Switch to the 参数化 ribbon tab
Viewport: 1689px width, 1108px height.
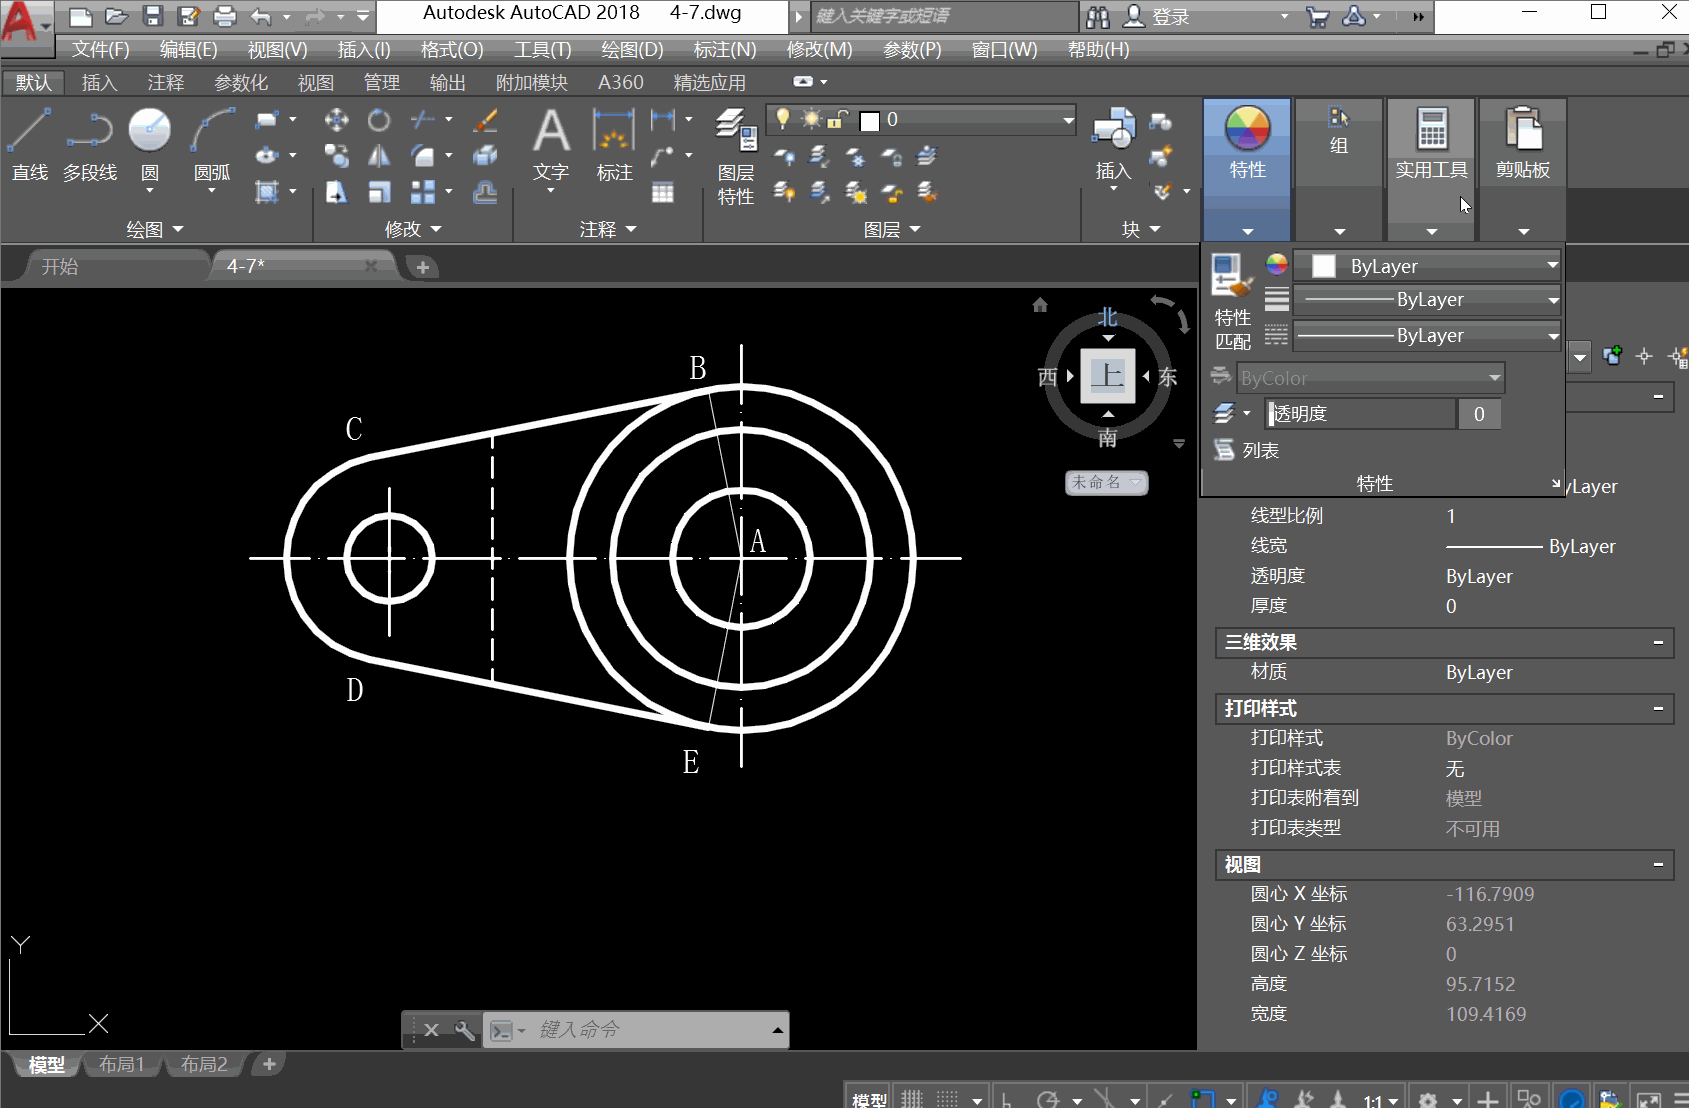coord(241,82)
